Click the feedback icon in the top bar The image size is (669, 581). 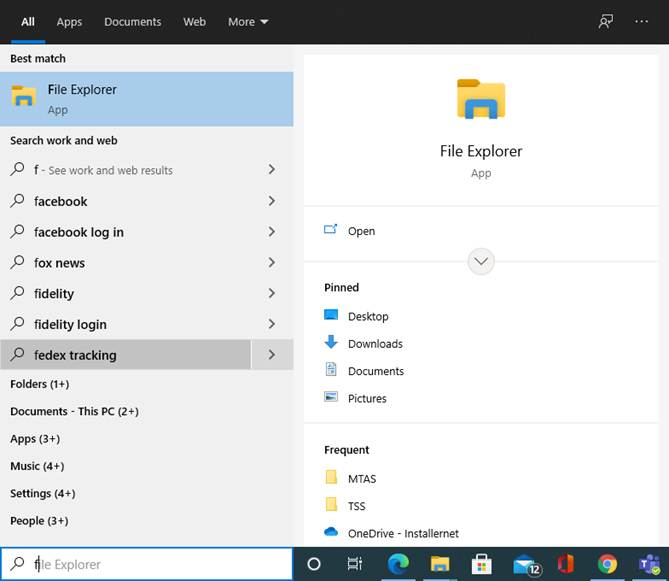coord(605,21)
